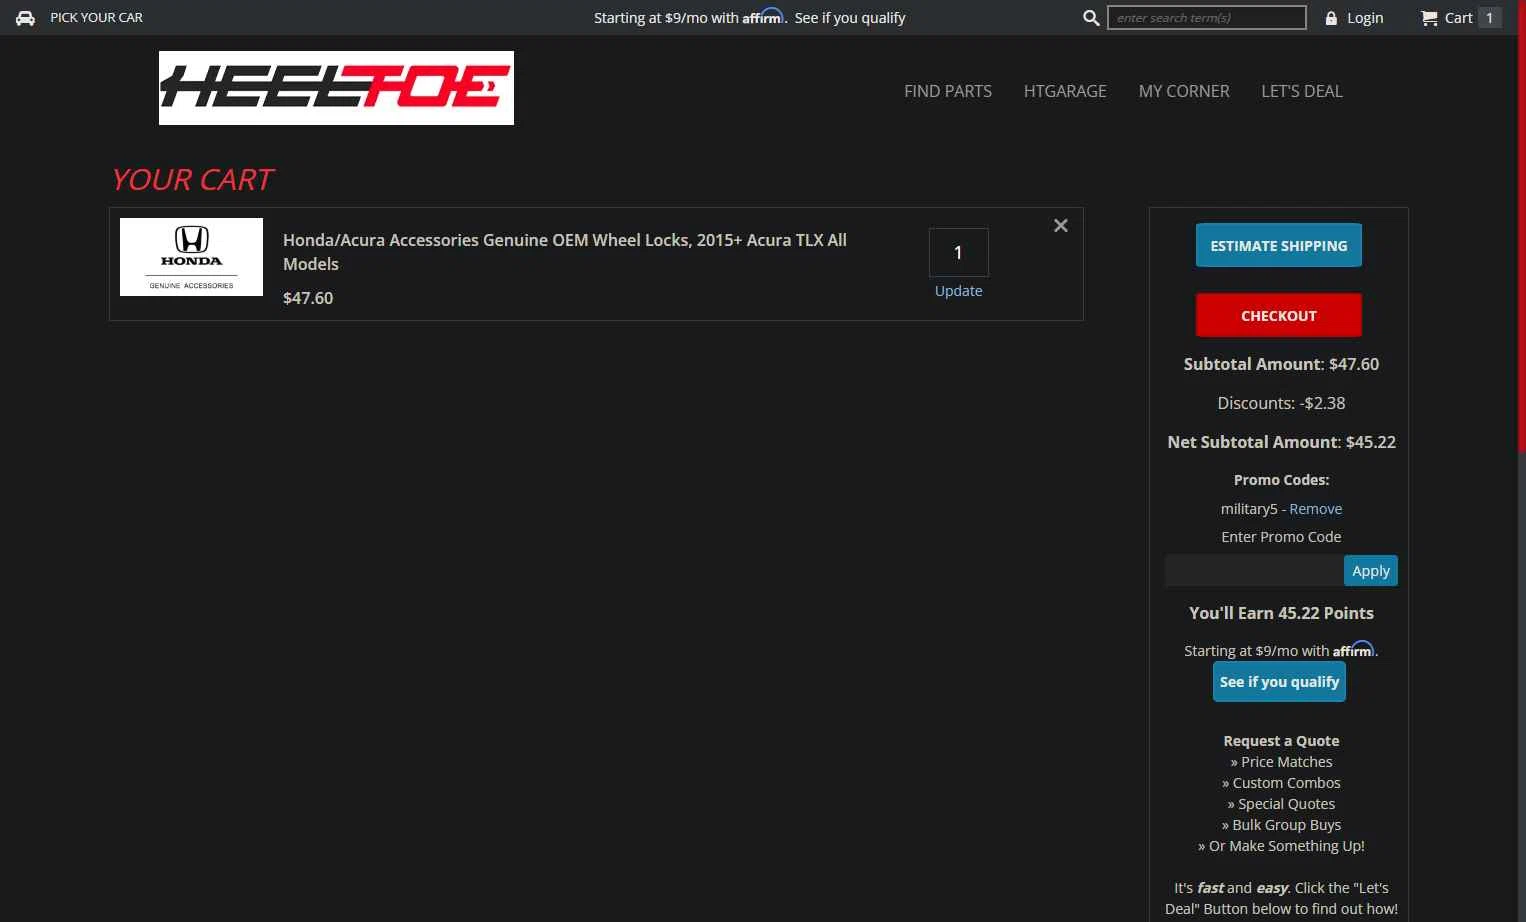The width and height of the screenshot is (1526, 922).
Task: Remove the wheel locks item with X
Action: (1061, 226)
